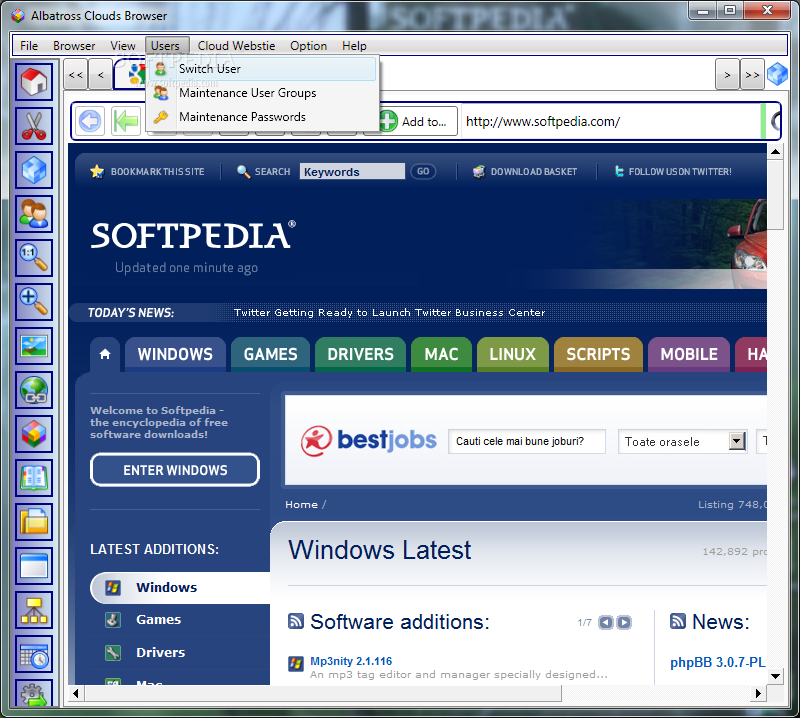The height and width of the screenshot is (718, 800).
Task: Click the red house Home icon in sidebar
Action: (34, 82)
